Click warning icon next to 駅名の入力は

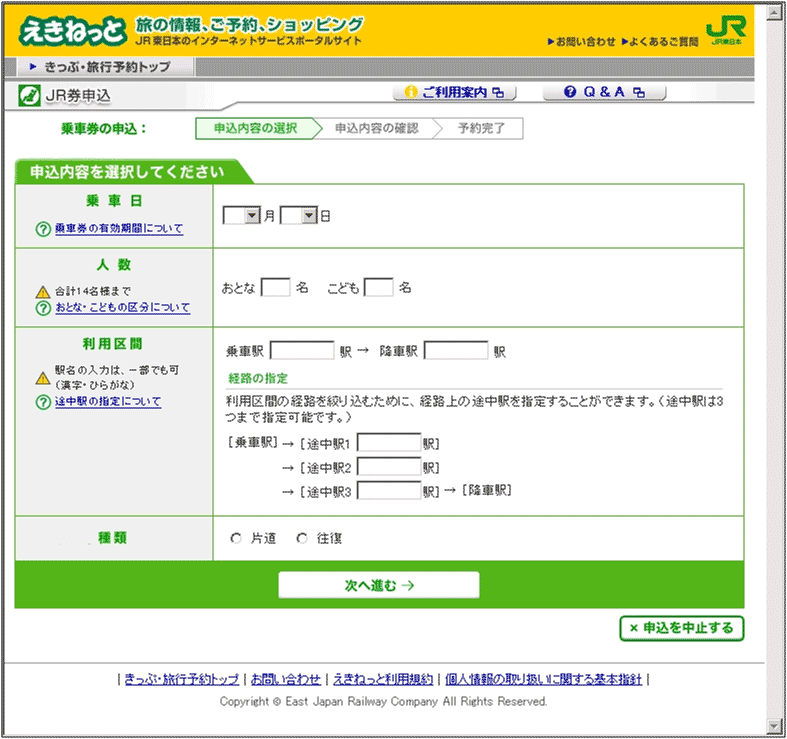click(x=43, y=378)
